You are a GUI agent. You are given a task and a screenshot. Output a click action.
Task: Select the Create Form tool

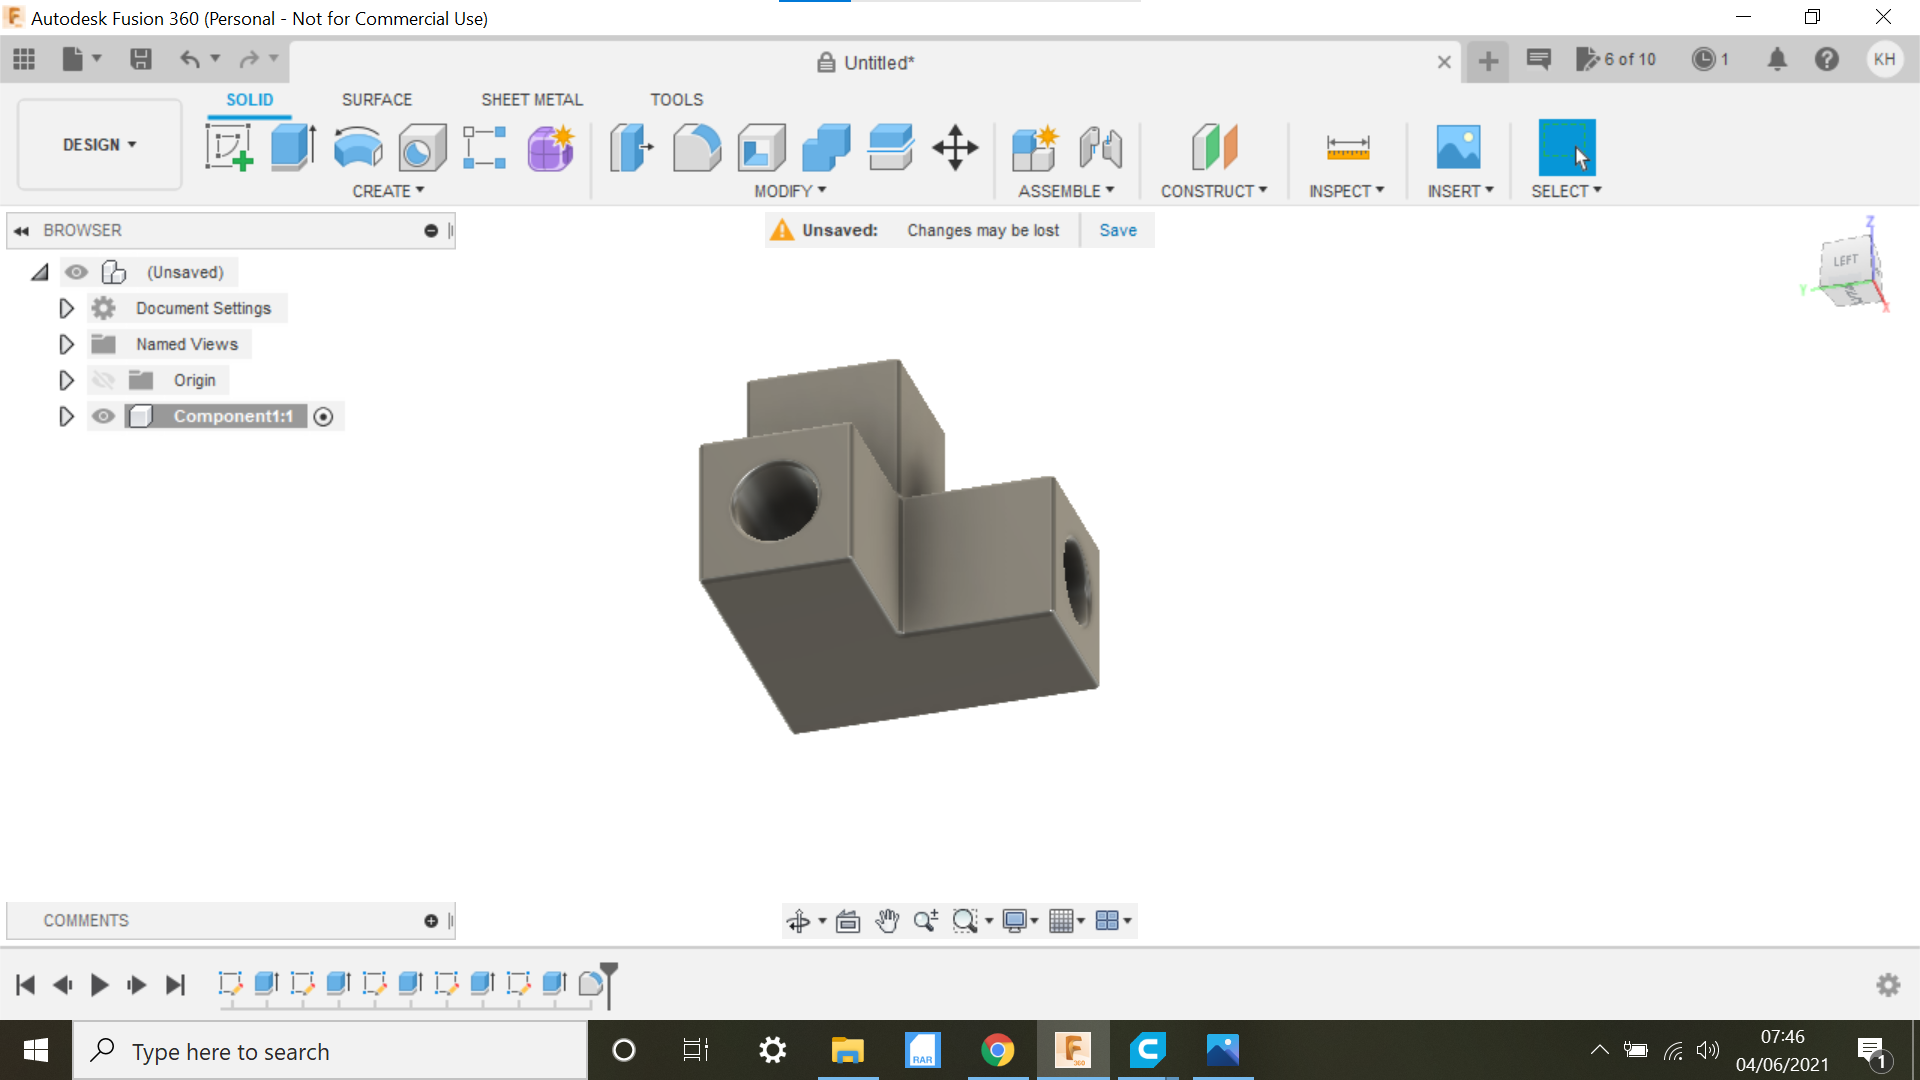[550, 147]
